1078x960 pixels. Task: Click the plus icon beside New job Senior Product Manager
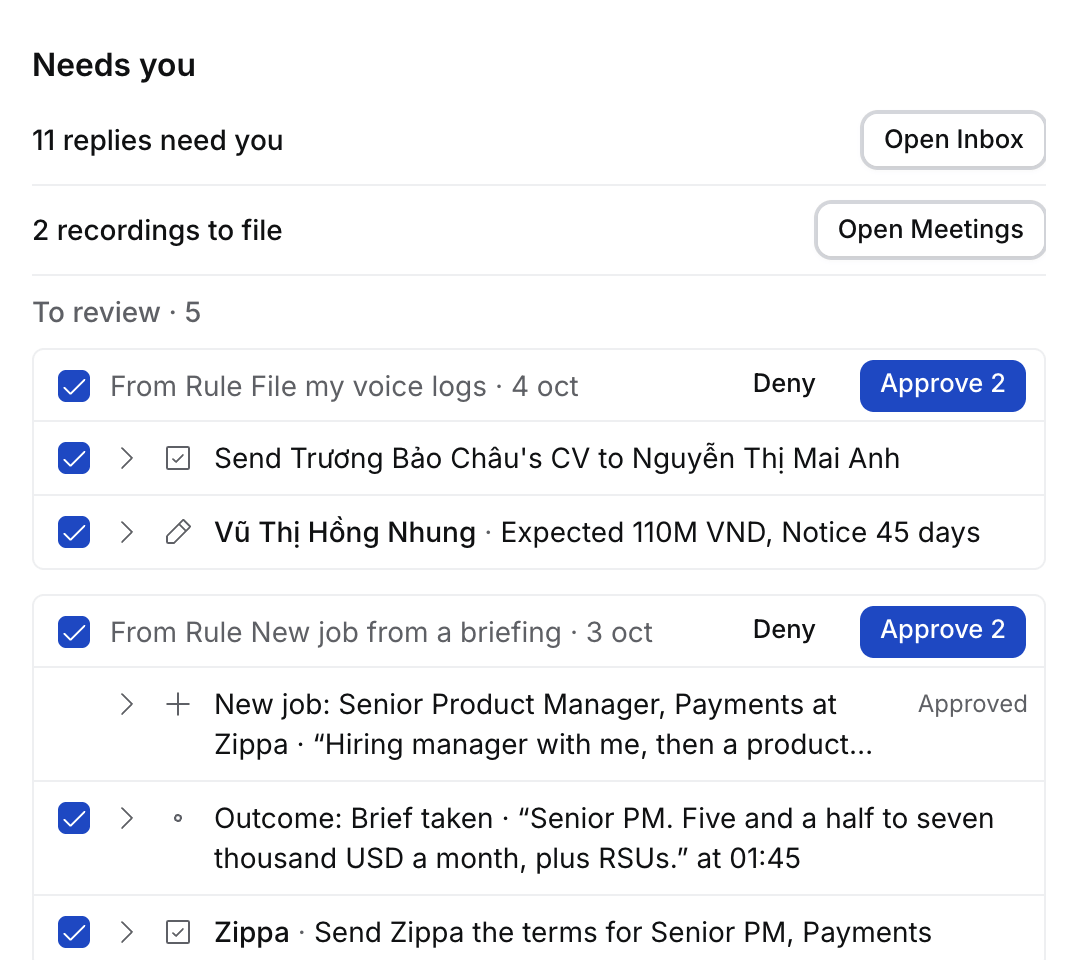[x=178, y=704]
